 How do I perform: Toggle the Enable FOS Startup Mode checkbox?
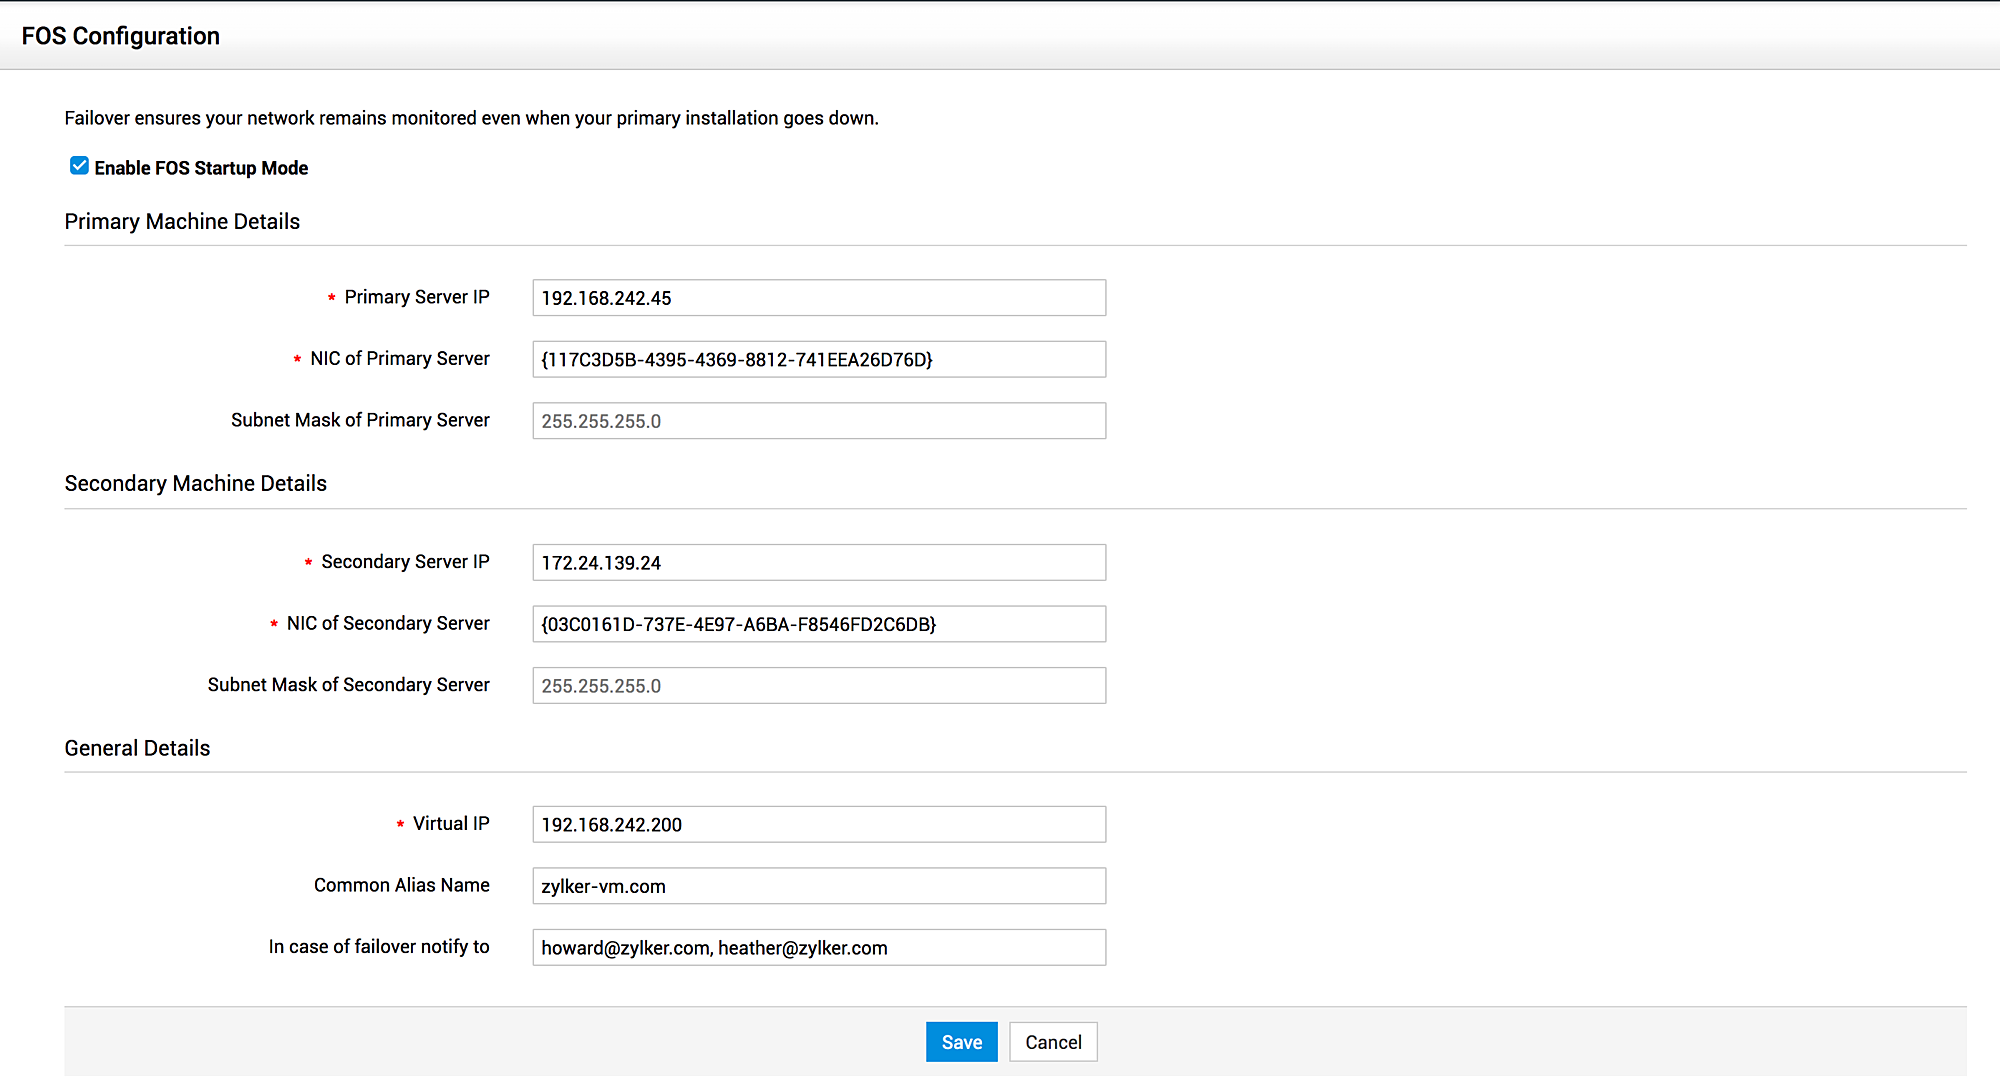tap(79, 166)
